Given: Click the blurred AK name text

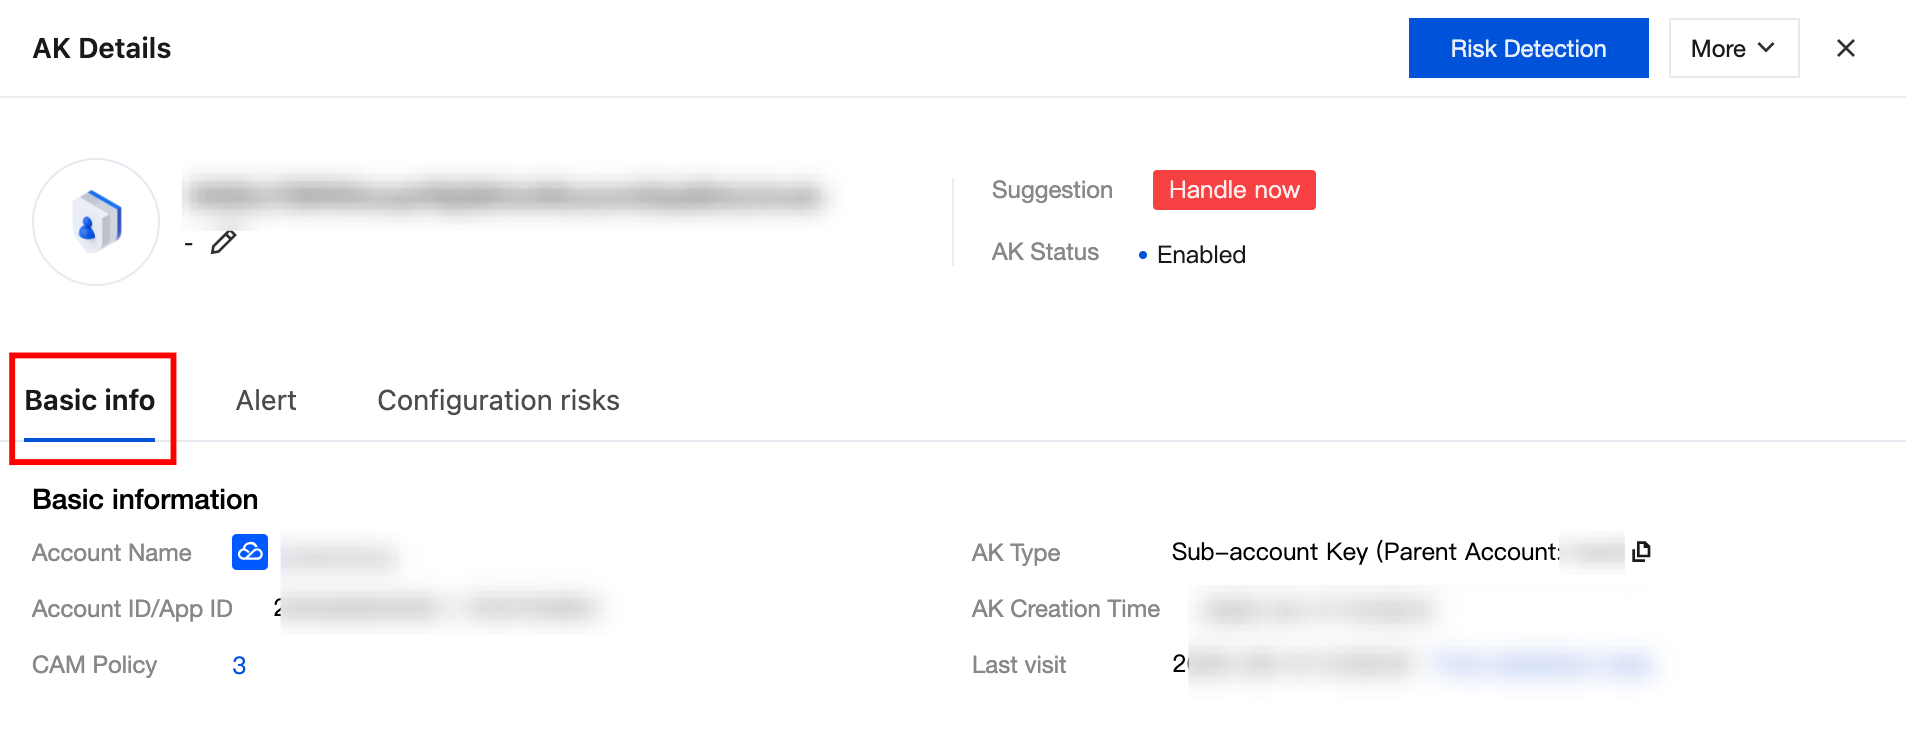Looking at the screenshot, I should click(505, 195).
